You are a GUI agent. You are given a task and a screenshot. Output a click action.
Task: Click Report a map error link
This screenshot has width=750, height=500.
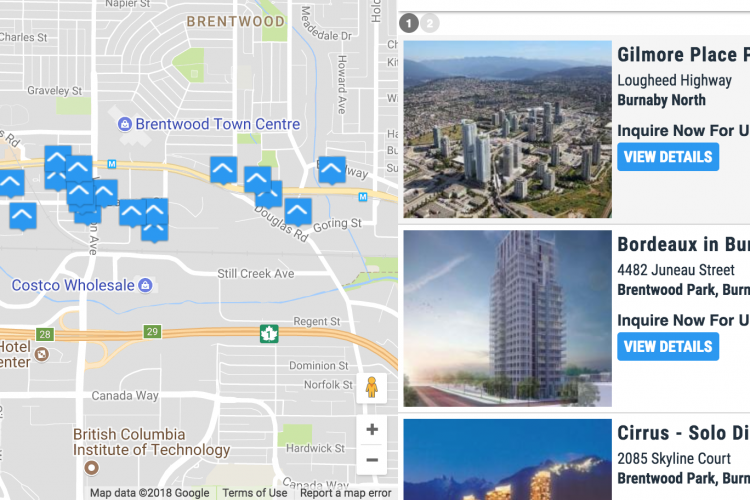point(345,493)
